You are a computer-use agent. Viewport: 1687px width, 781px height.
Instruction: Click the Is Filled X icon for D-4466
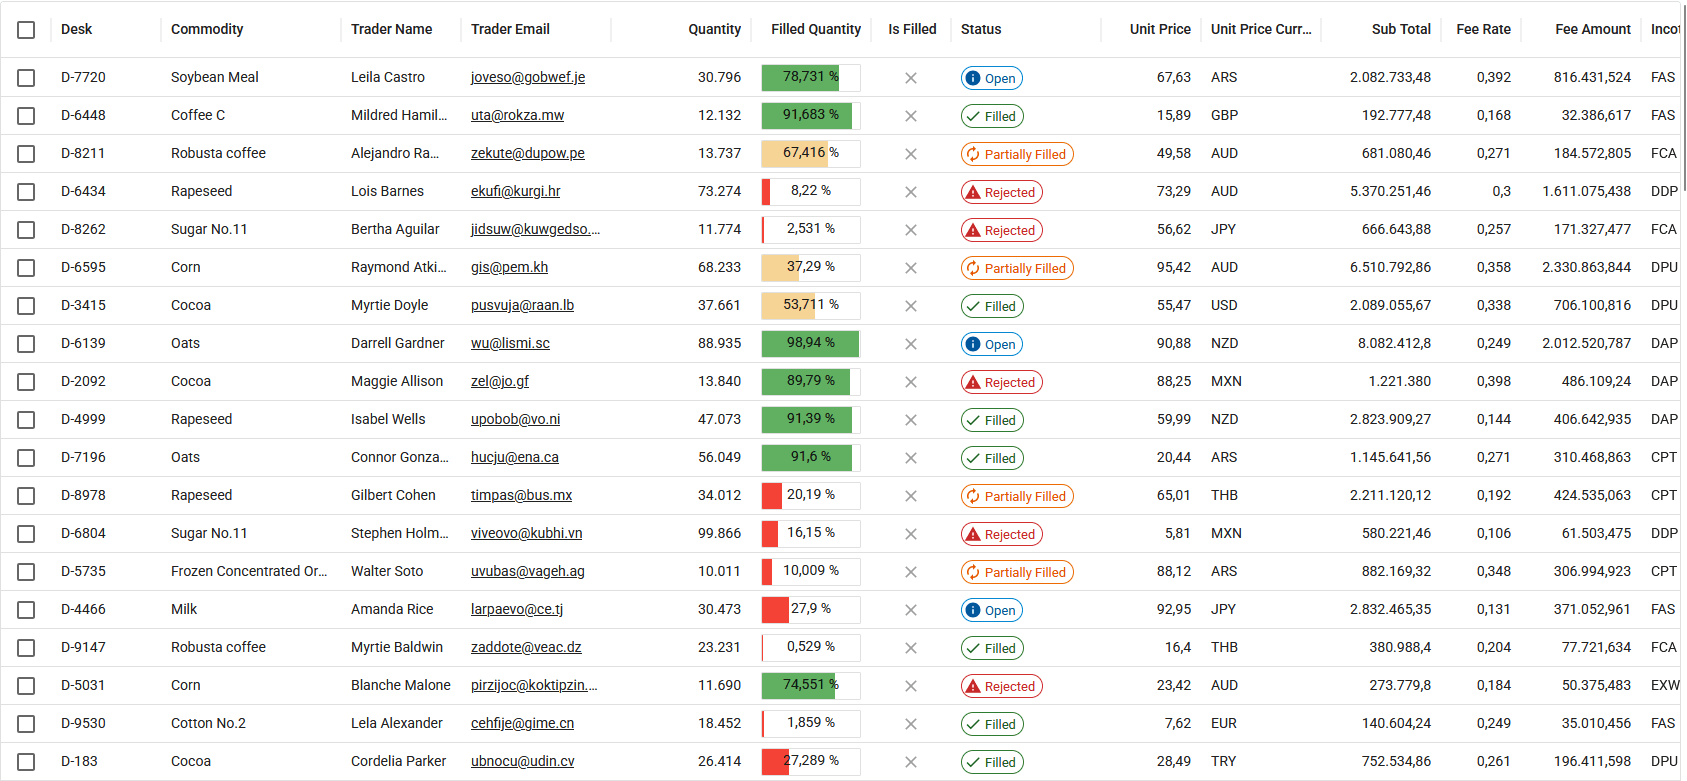point(911,610)
